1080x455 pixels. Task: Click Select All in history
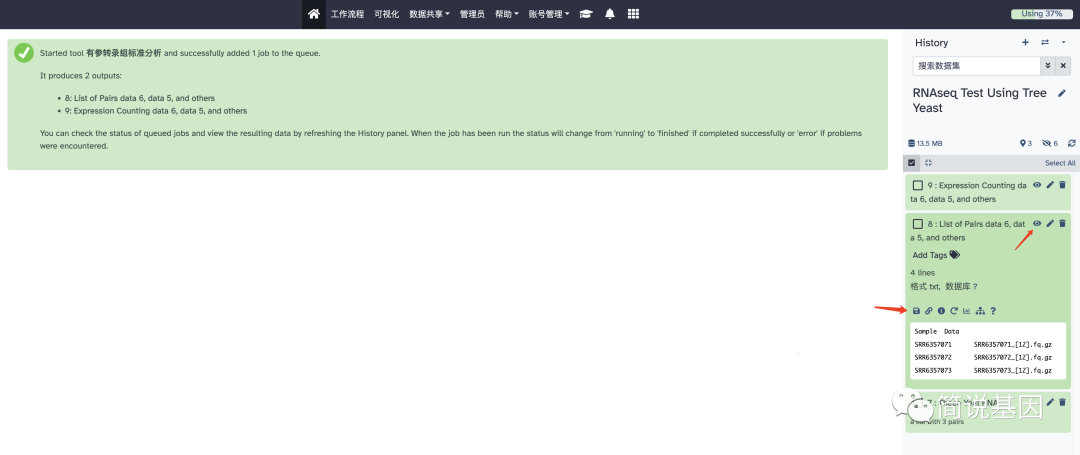pos(1060,163)
